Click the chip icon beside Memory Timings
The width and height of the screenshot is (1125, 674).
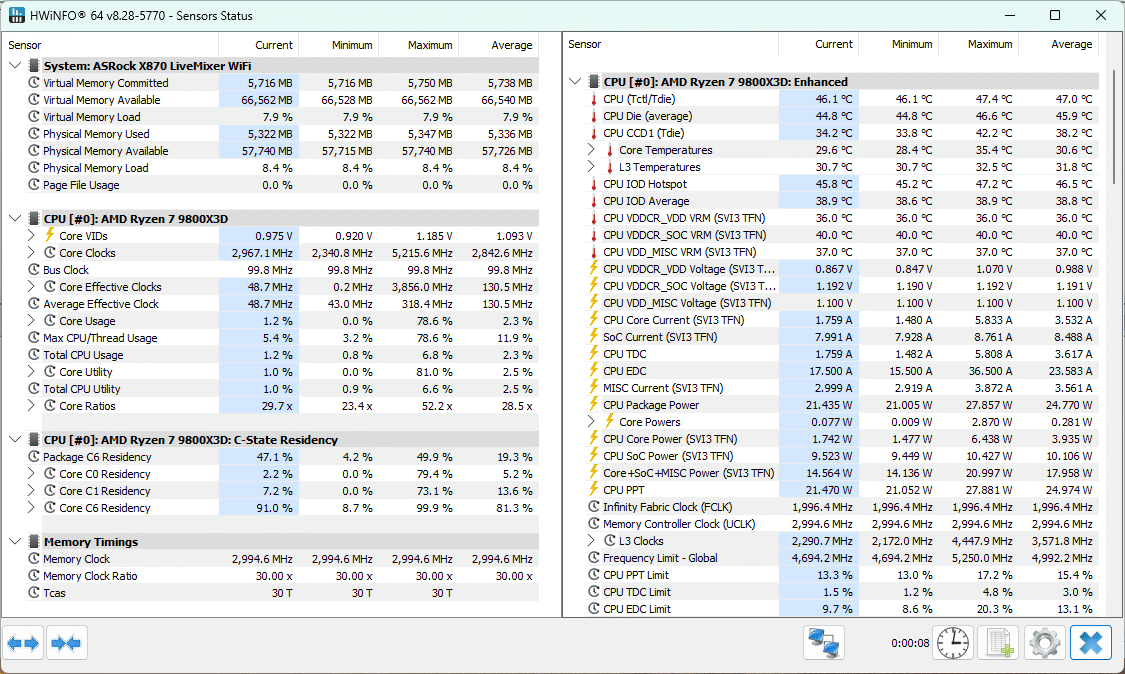pyautogui.click(x=34, y=541)
